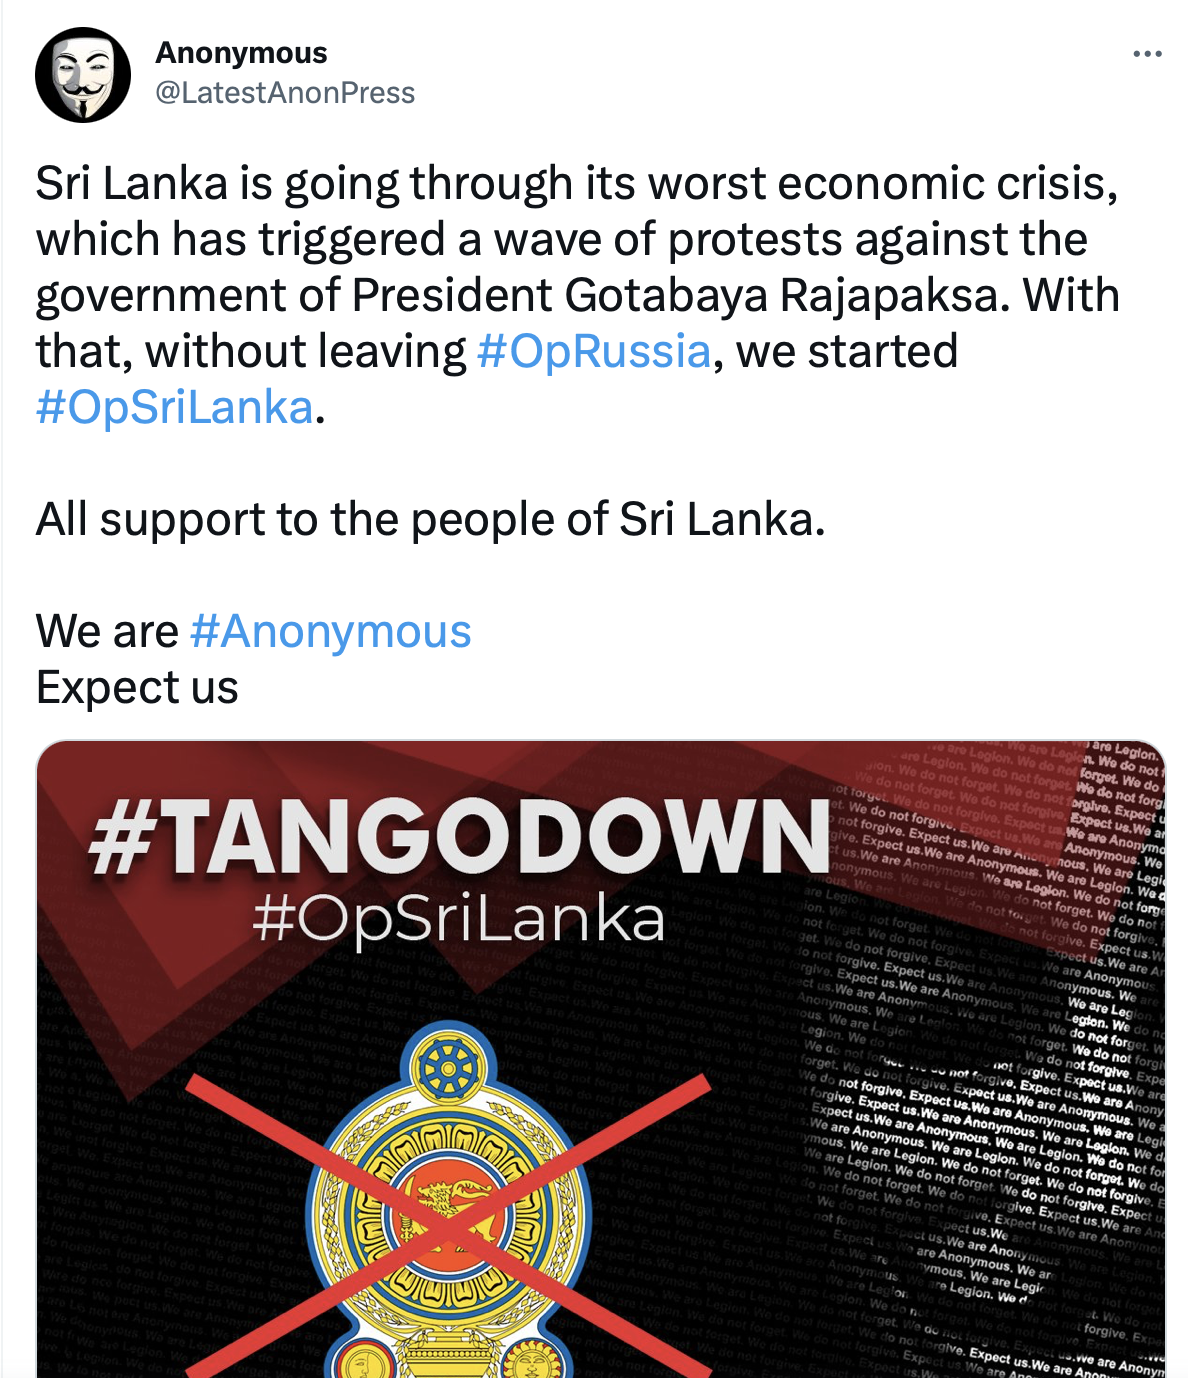
Task: Click the #Anonymous hashtag link
Action: tap(330, 631)
